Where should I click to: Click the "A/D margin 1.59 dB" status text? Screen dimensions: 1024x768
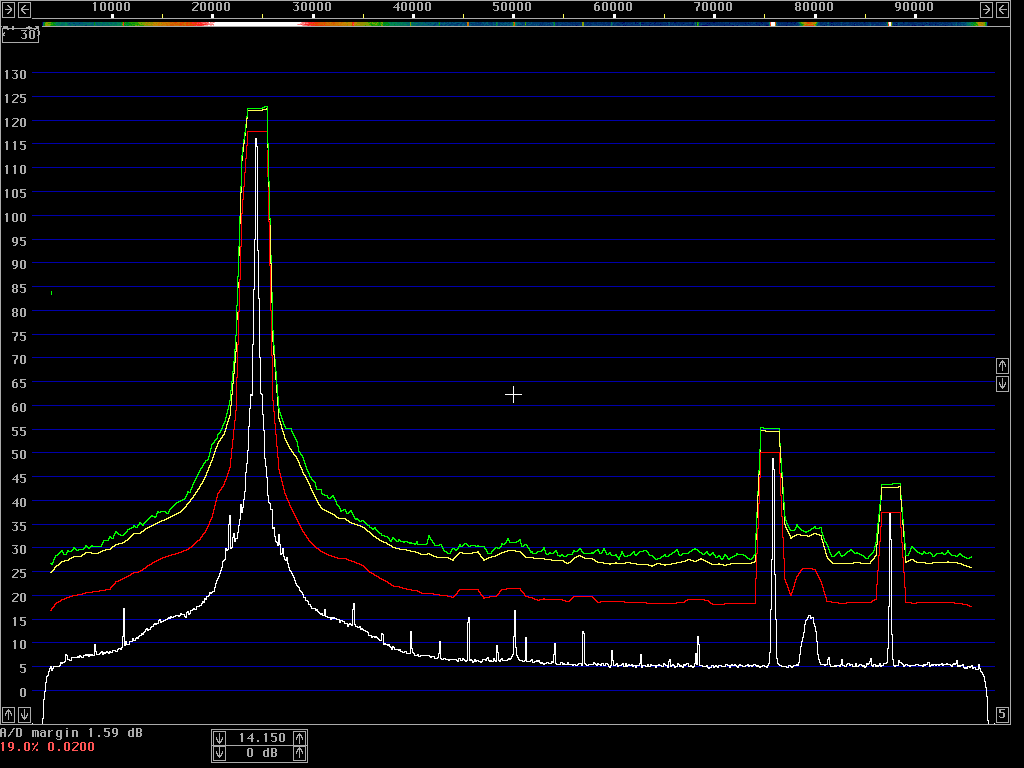(71, 733)
